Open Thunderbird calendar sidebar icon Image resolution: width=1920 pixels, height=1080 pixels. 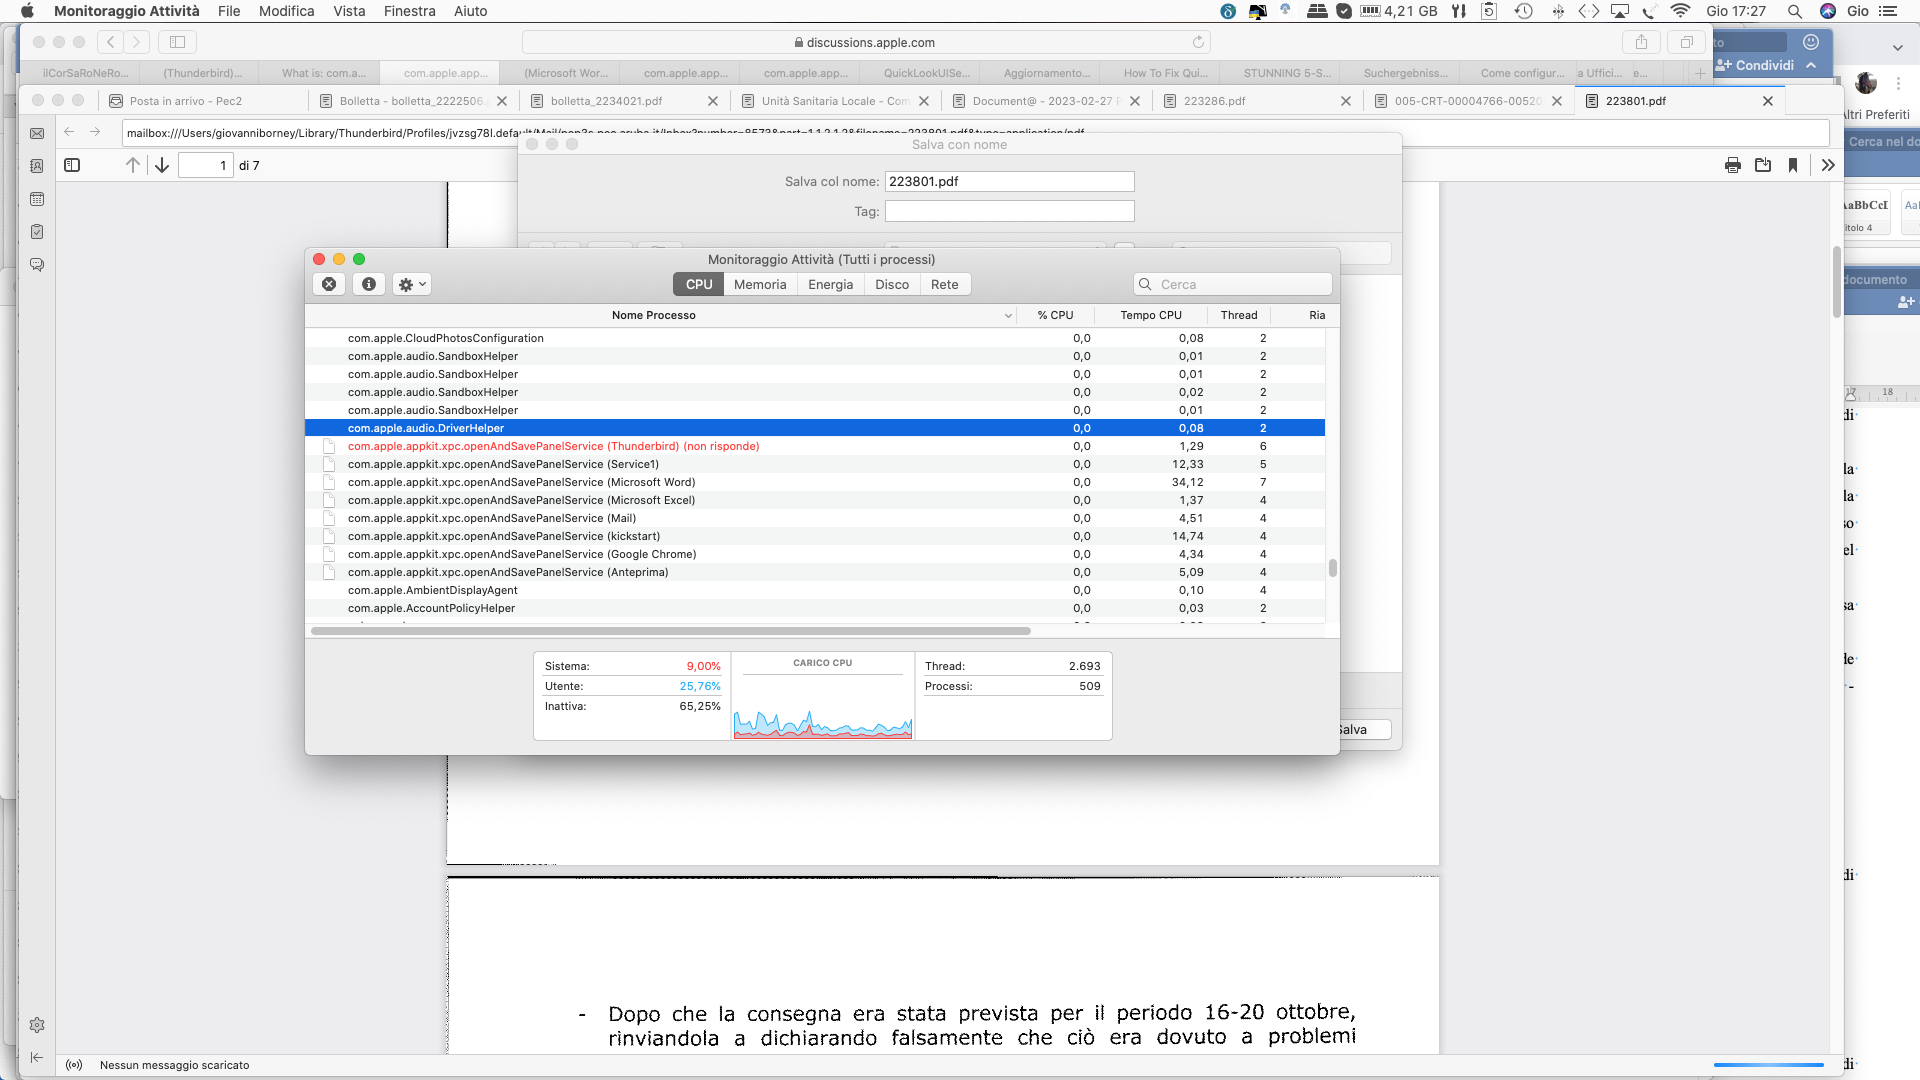[37, 200]
